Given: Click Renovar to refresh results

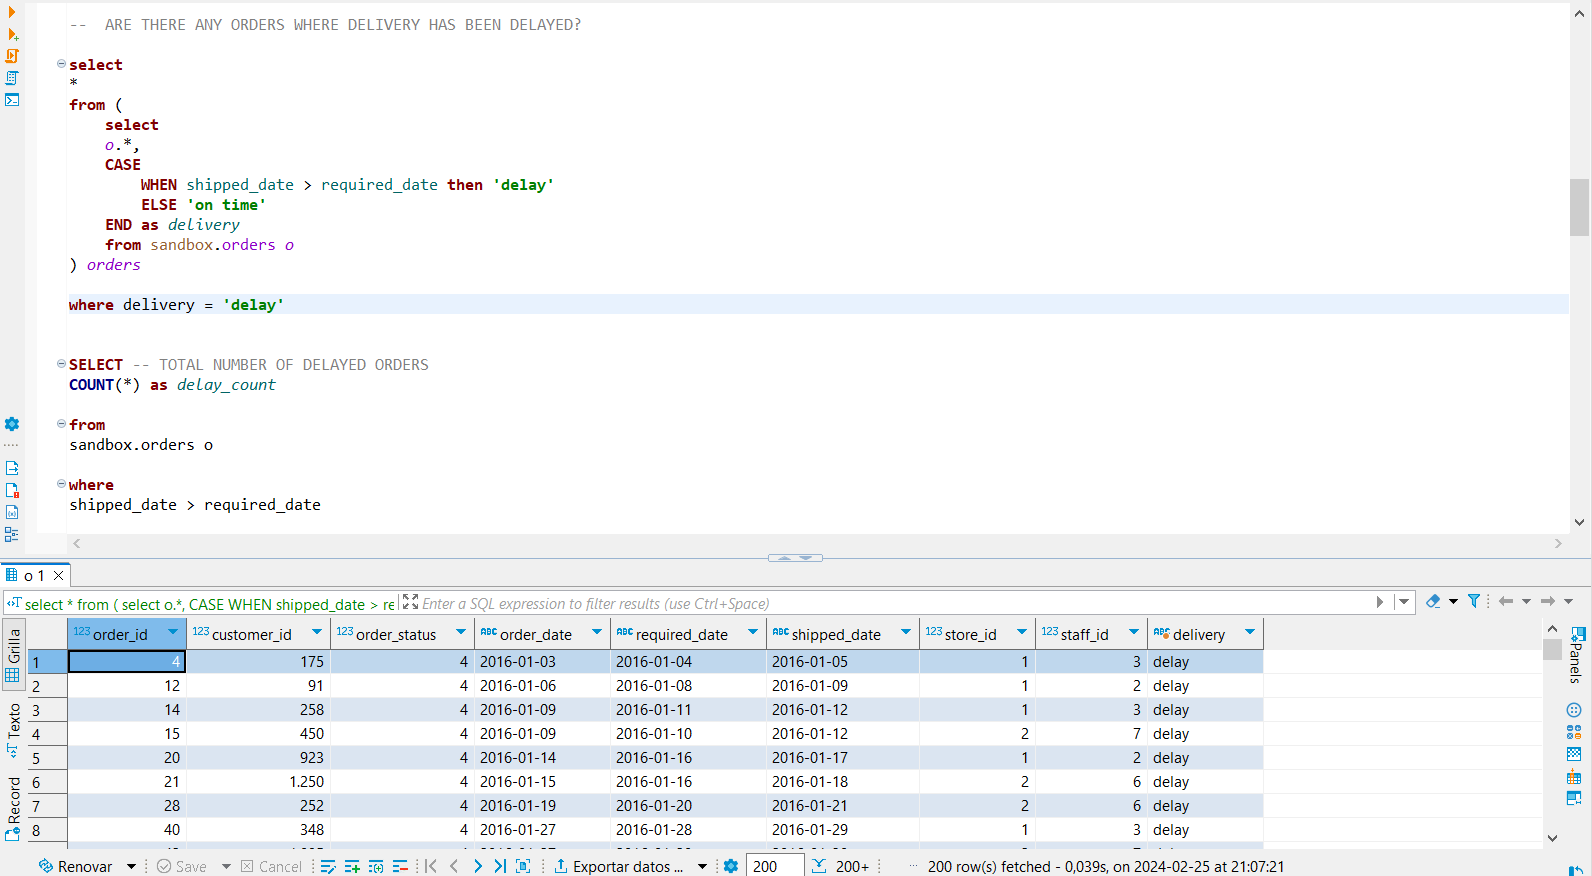Looking at the screenshot, I should coord(75,866).
